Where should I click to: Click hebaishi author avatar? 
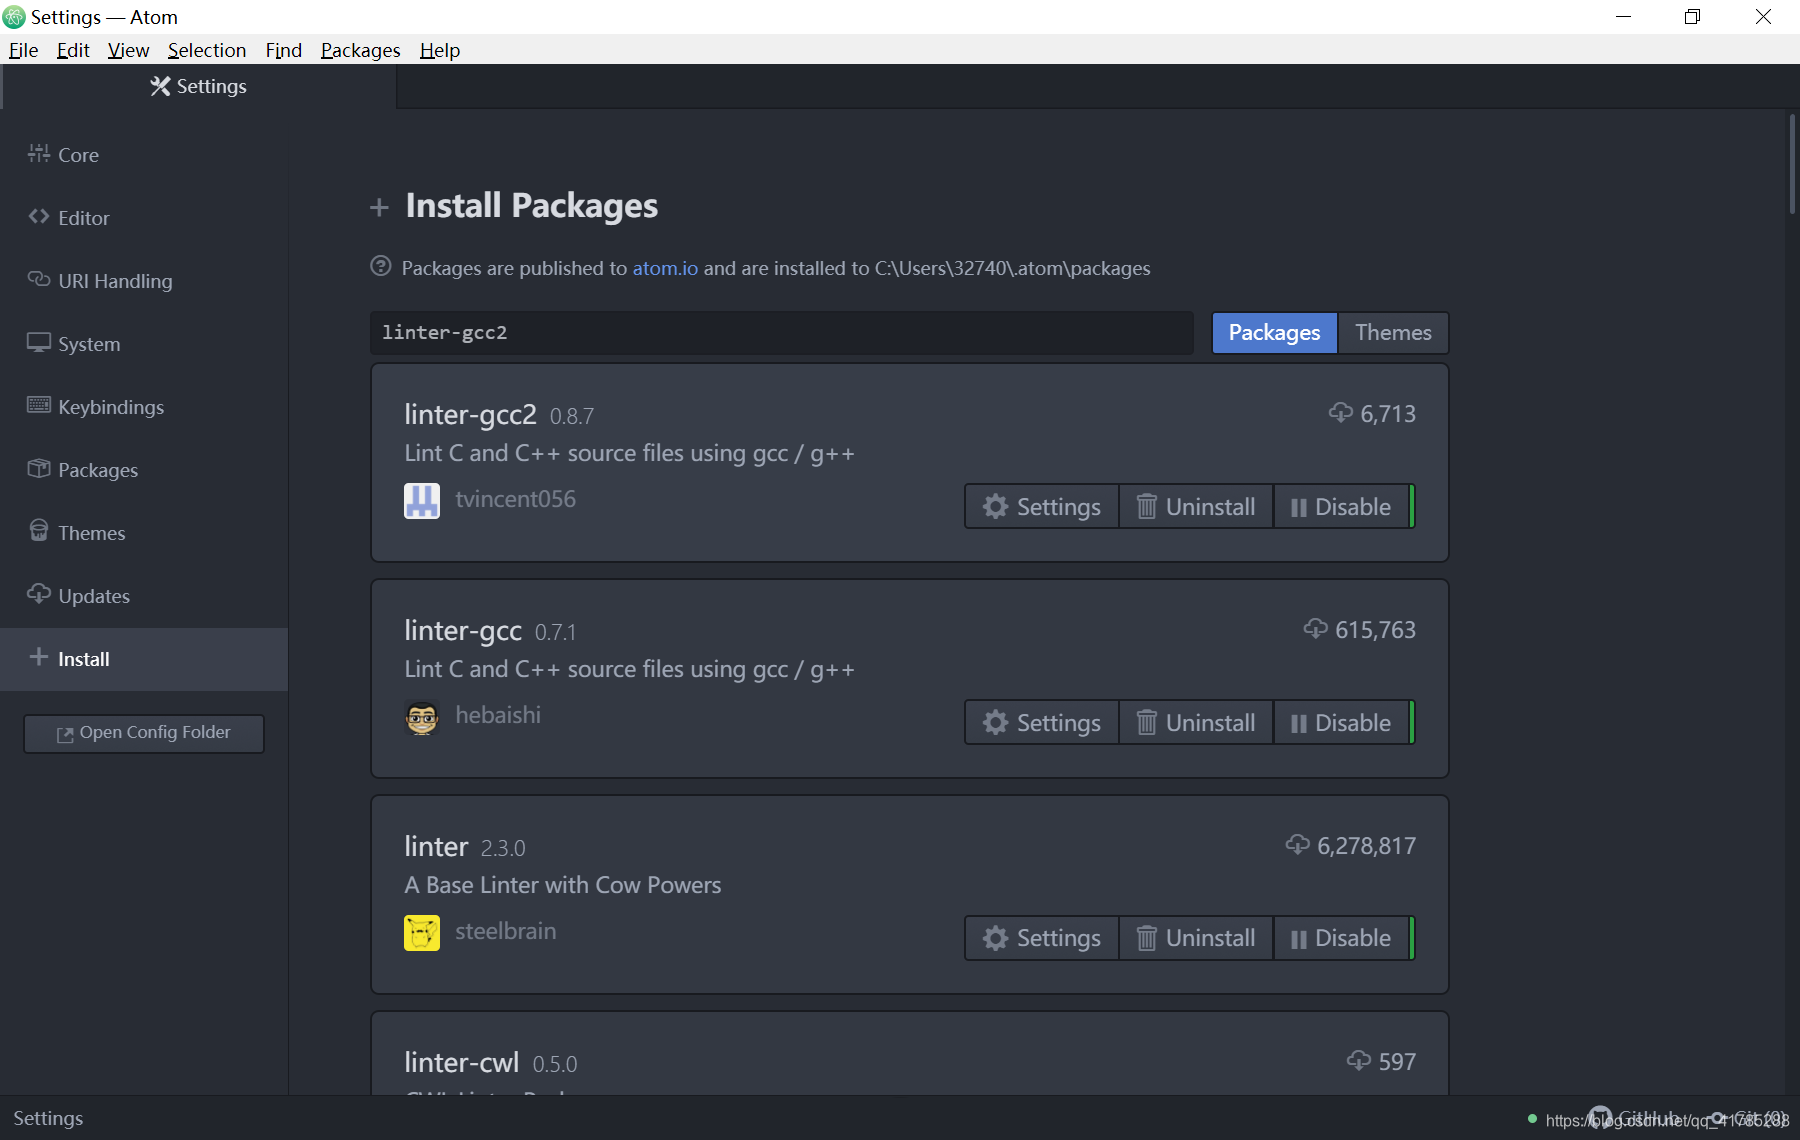[x=422, y=716]
